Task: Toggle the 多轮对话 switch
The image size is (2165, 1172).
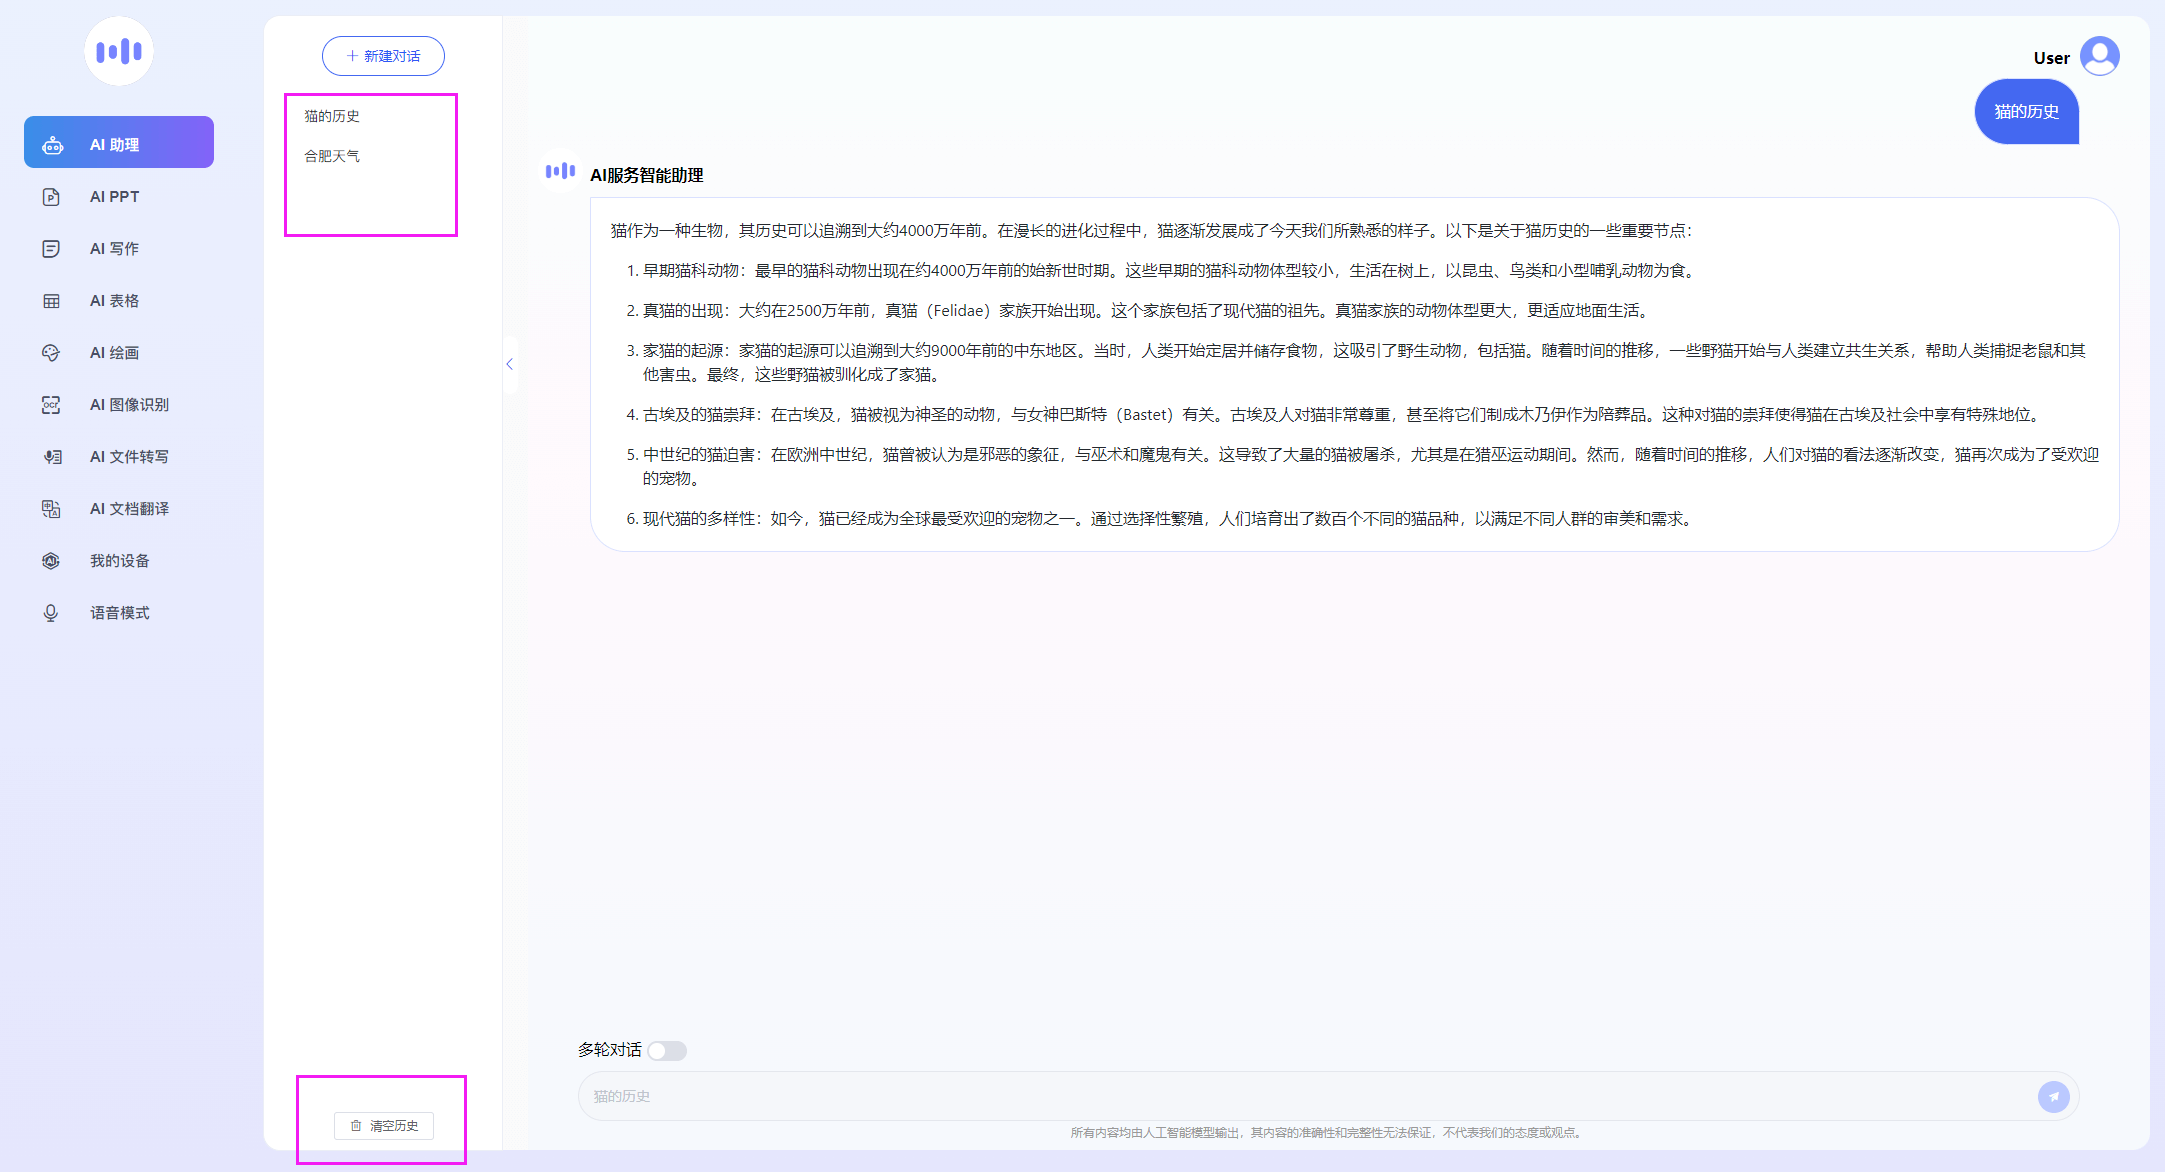Action: (x=667, y=1050)
